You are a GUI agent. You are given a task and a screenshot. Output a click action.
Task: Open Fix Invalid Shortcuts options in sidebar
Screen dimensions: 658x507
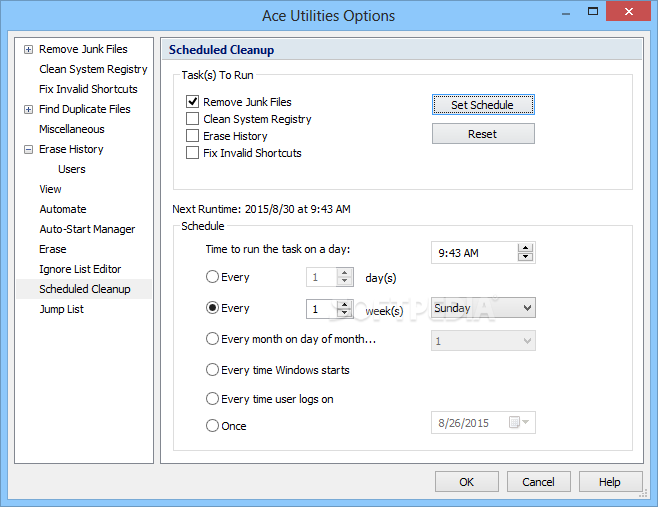click(x=88, y=89)
